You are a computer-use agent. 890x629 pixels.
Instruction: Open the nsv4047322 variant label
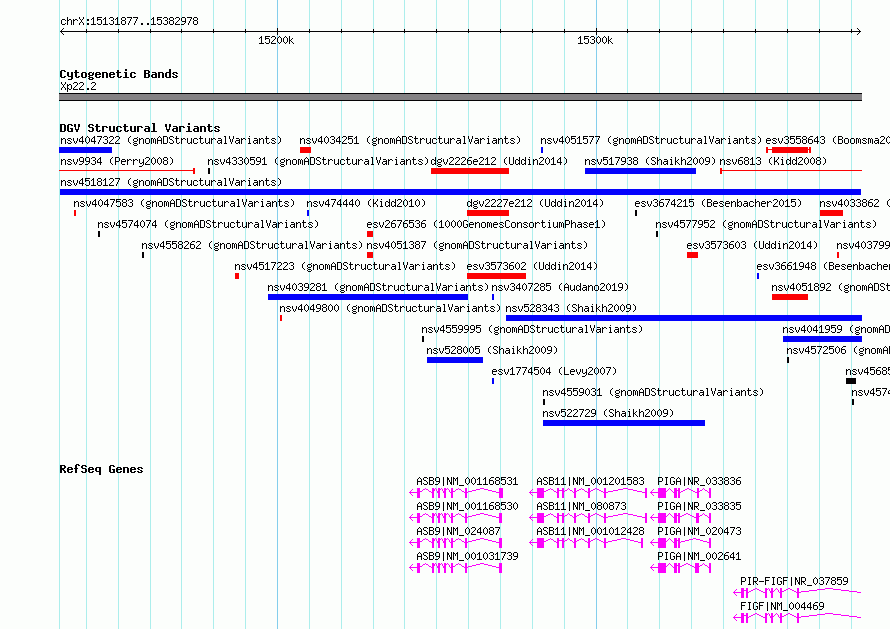point(171,140)
